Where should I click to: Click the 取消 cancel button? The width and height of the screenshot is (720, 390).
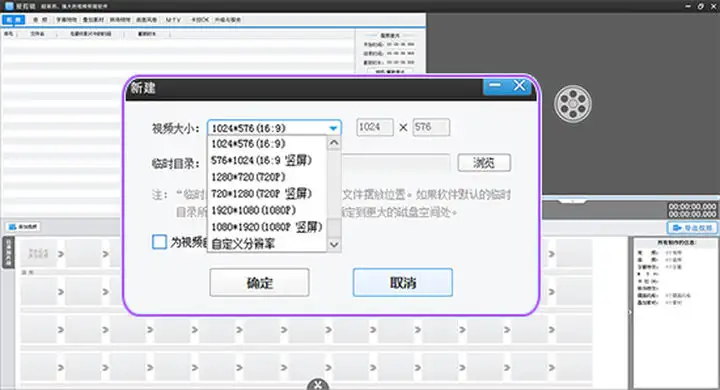tap(403, 283)
